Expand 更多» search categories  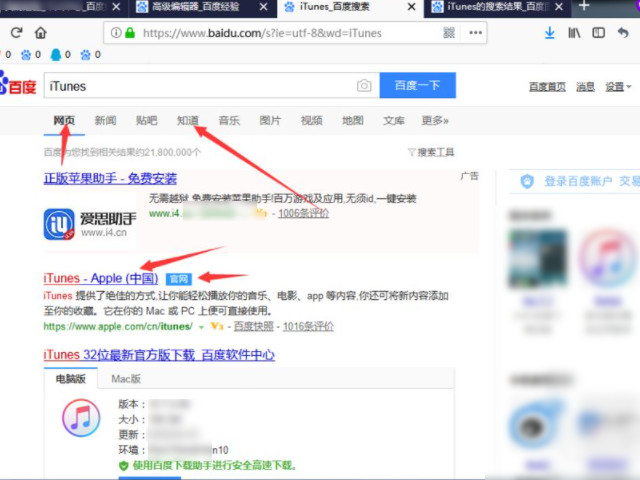pos(435,120)
